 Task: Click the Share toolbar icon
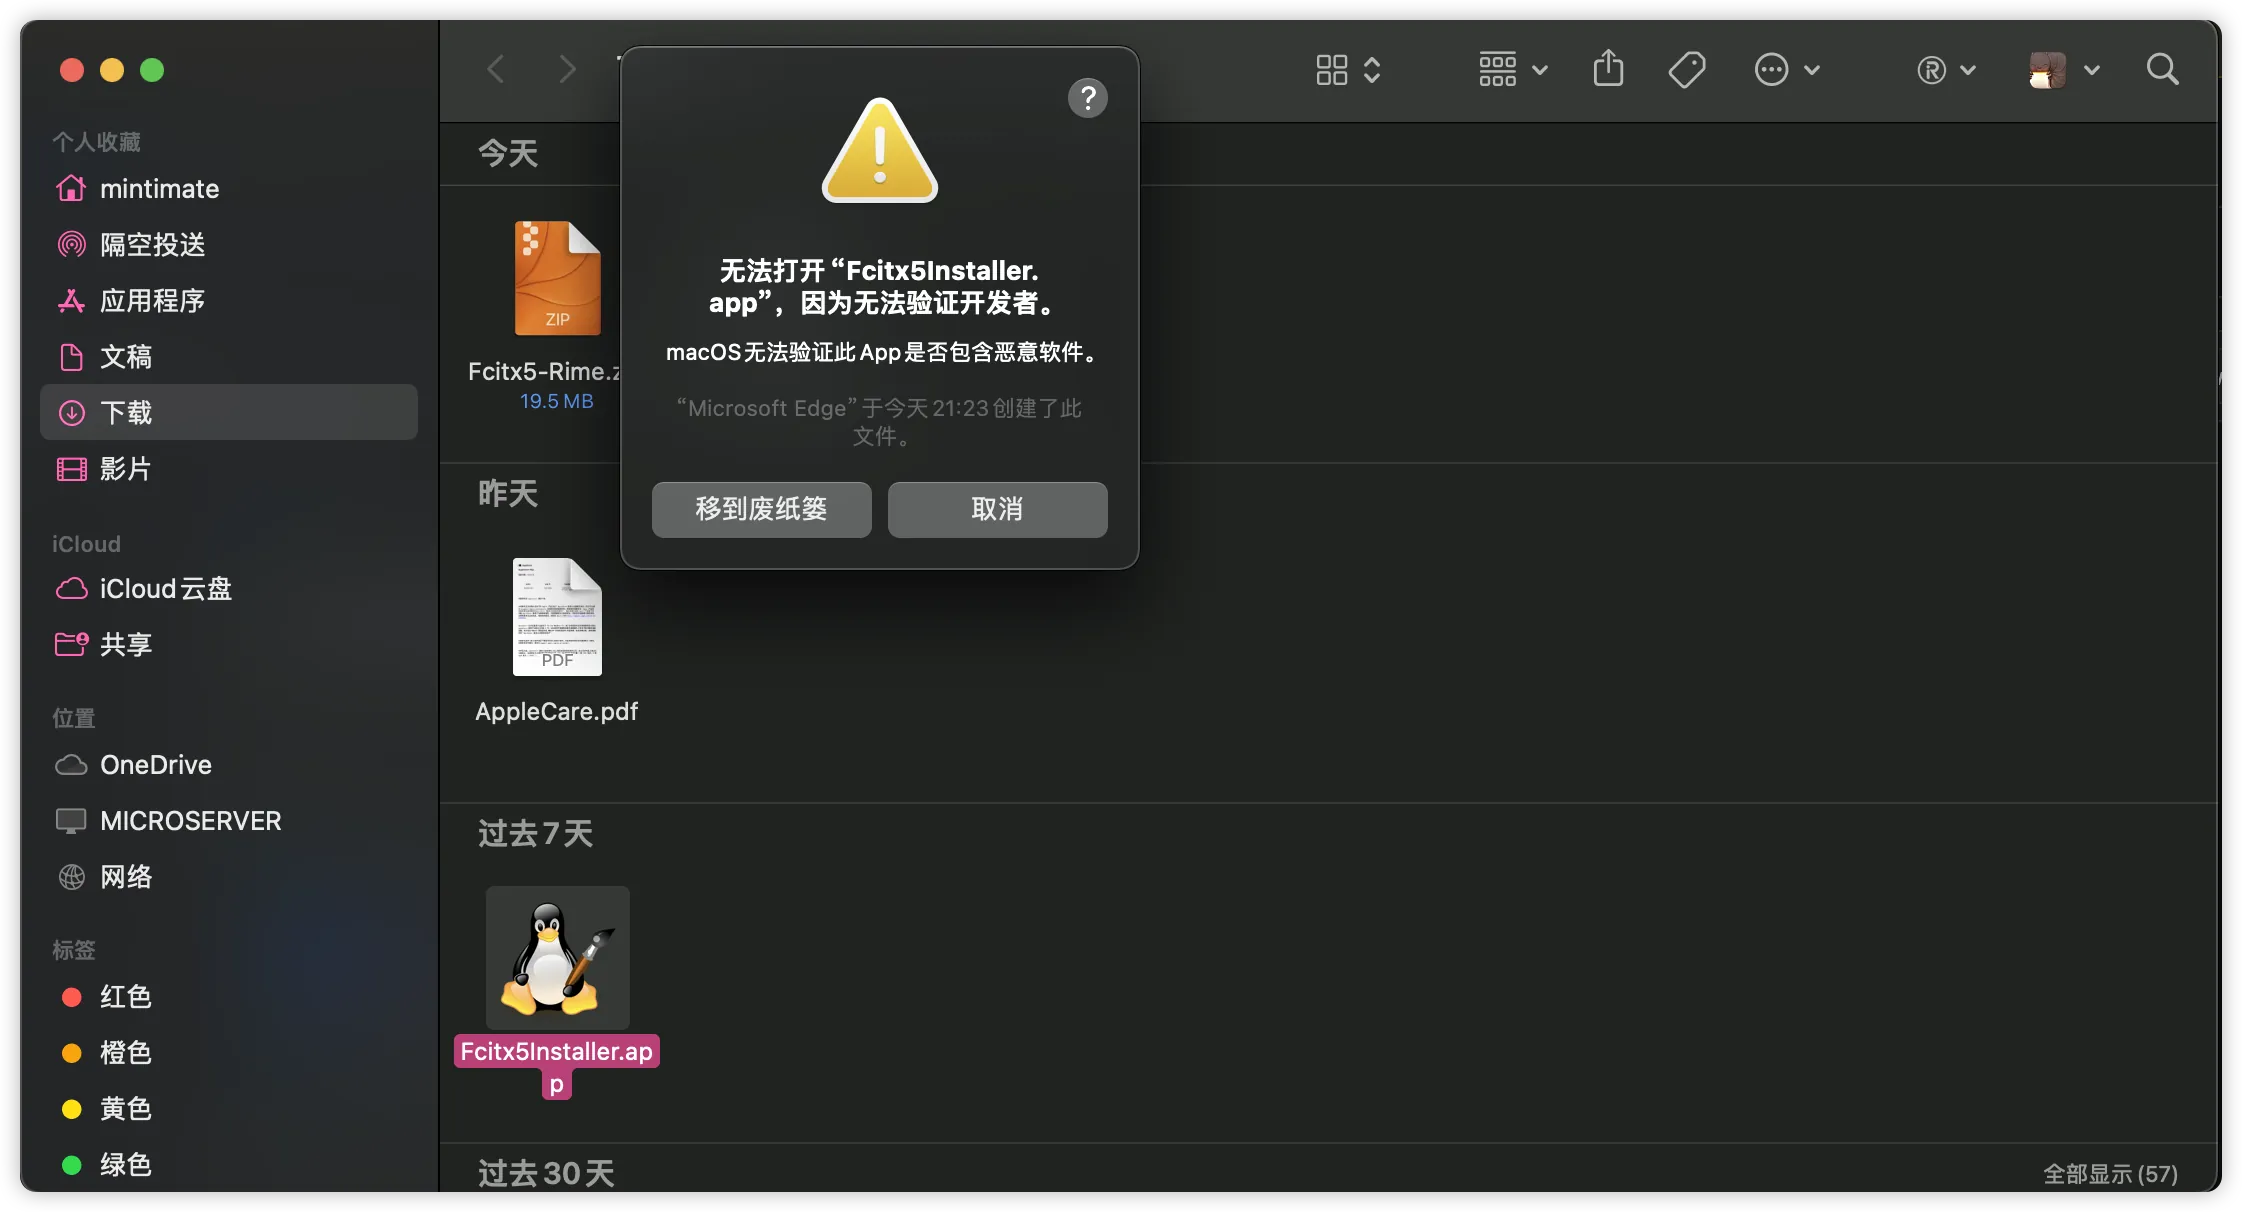point(1608,69)
